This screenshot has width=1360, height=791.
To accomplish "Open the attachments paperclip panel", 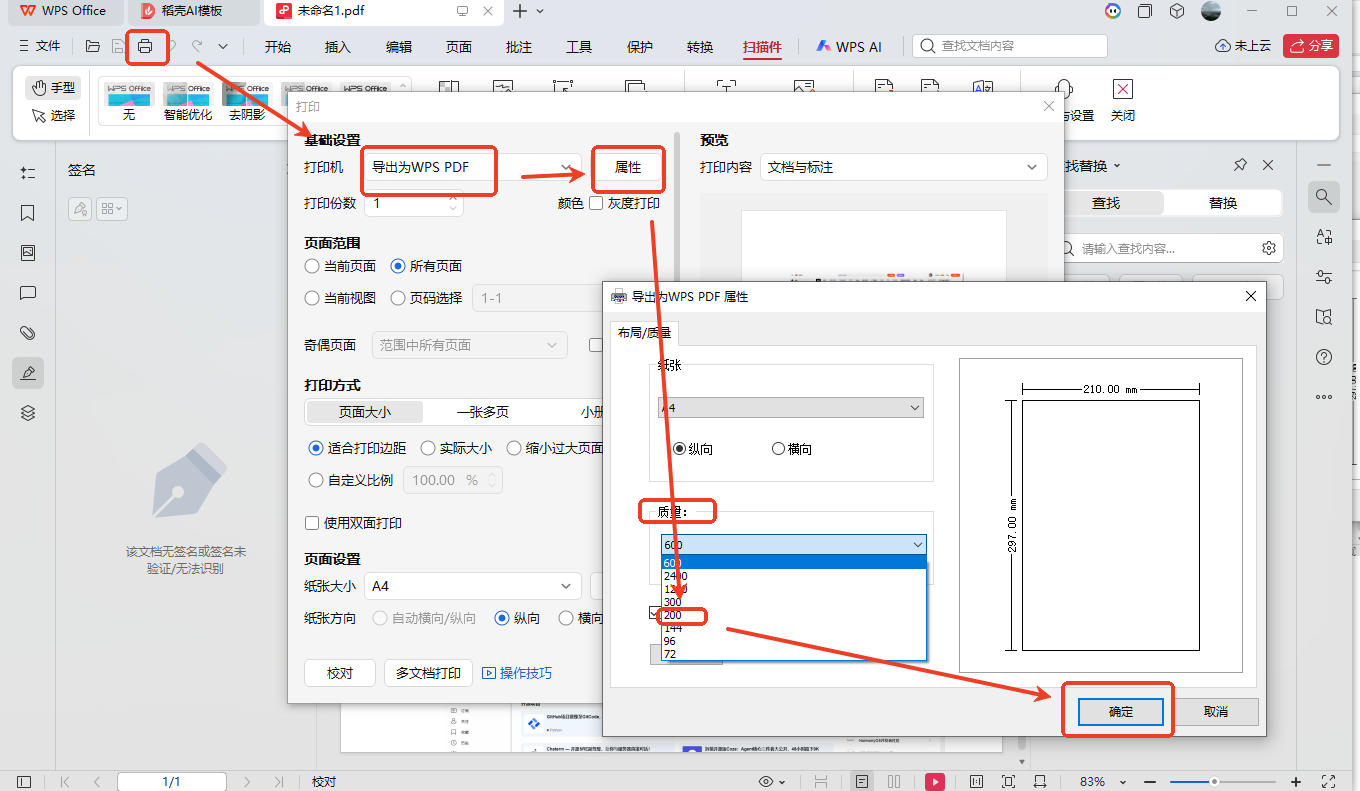I will point(28,333).
